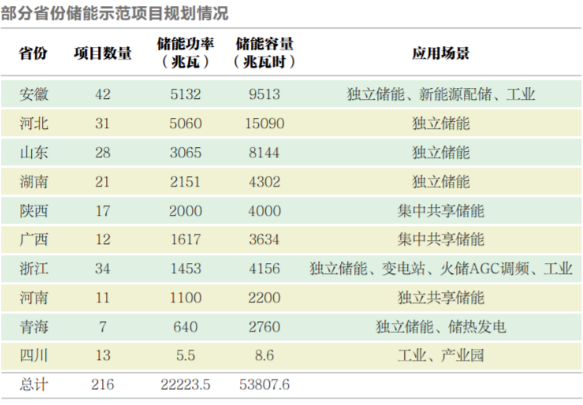Select the 广西 capacity value 3634
Viewport: 583px width, 405px height.
264,240
